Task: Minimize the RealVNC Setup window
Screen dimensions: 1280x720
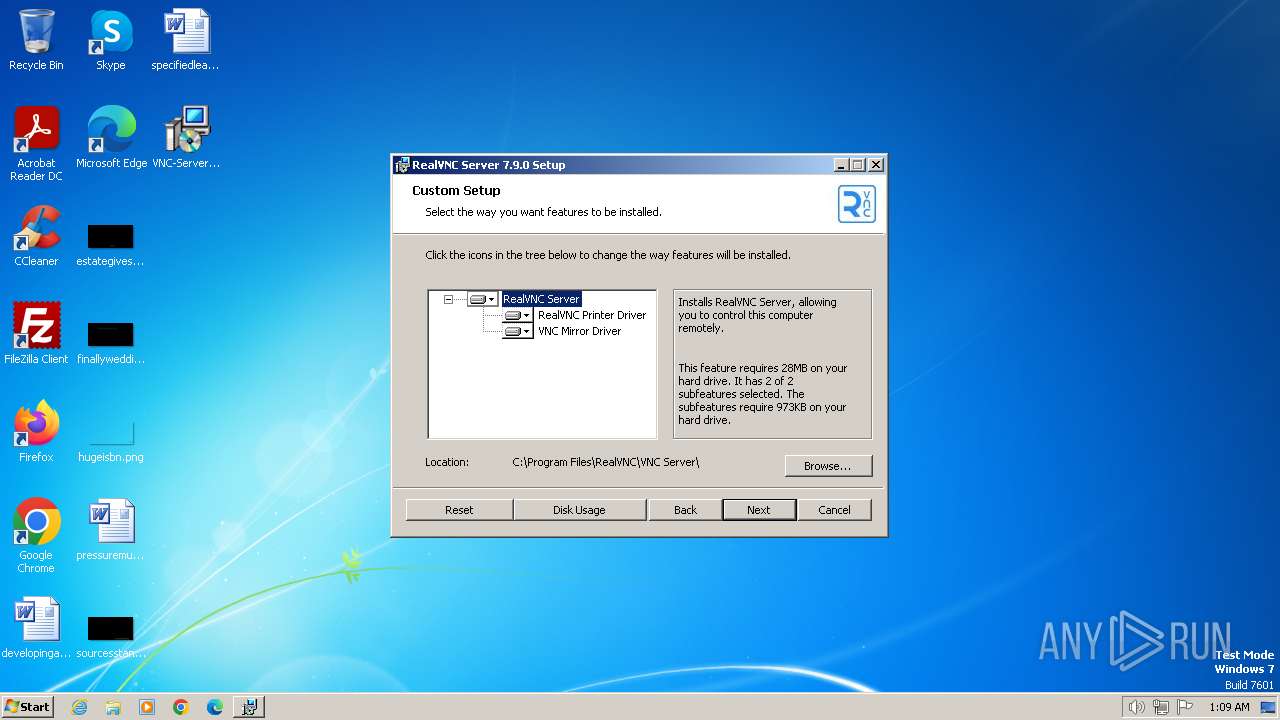Action: point(841,165)
